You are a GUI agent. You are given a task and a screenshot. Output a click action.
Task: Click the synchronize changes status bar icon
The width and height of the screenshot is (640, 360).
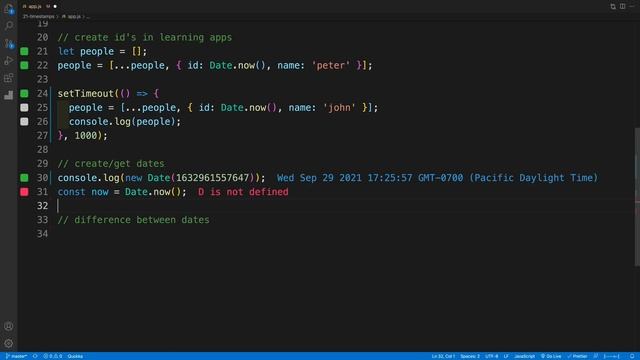(x=35, y=356)
